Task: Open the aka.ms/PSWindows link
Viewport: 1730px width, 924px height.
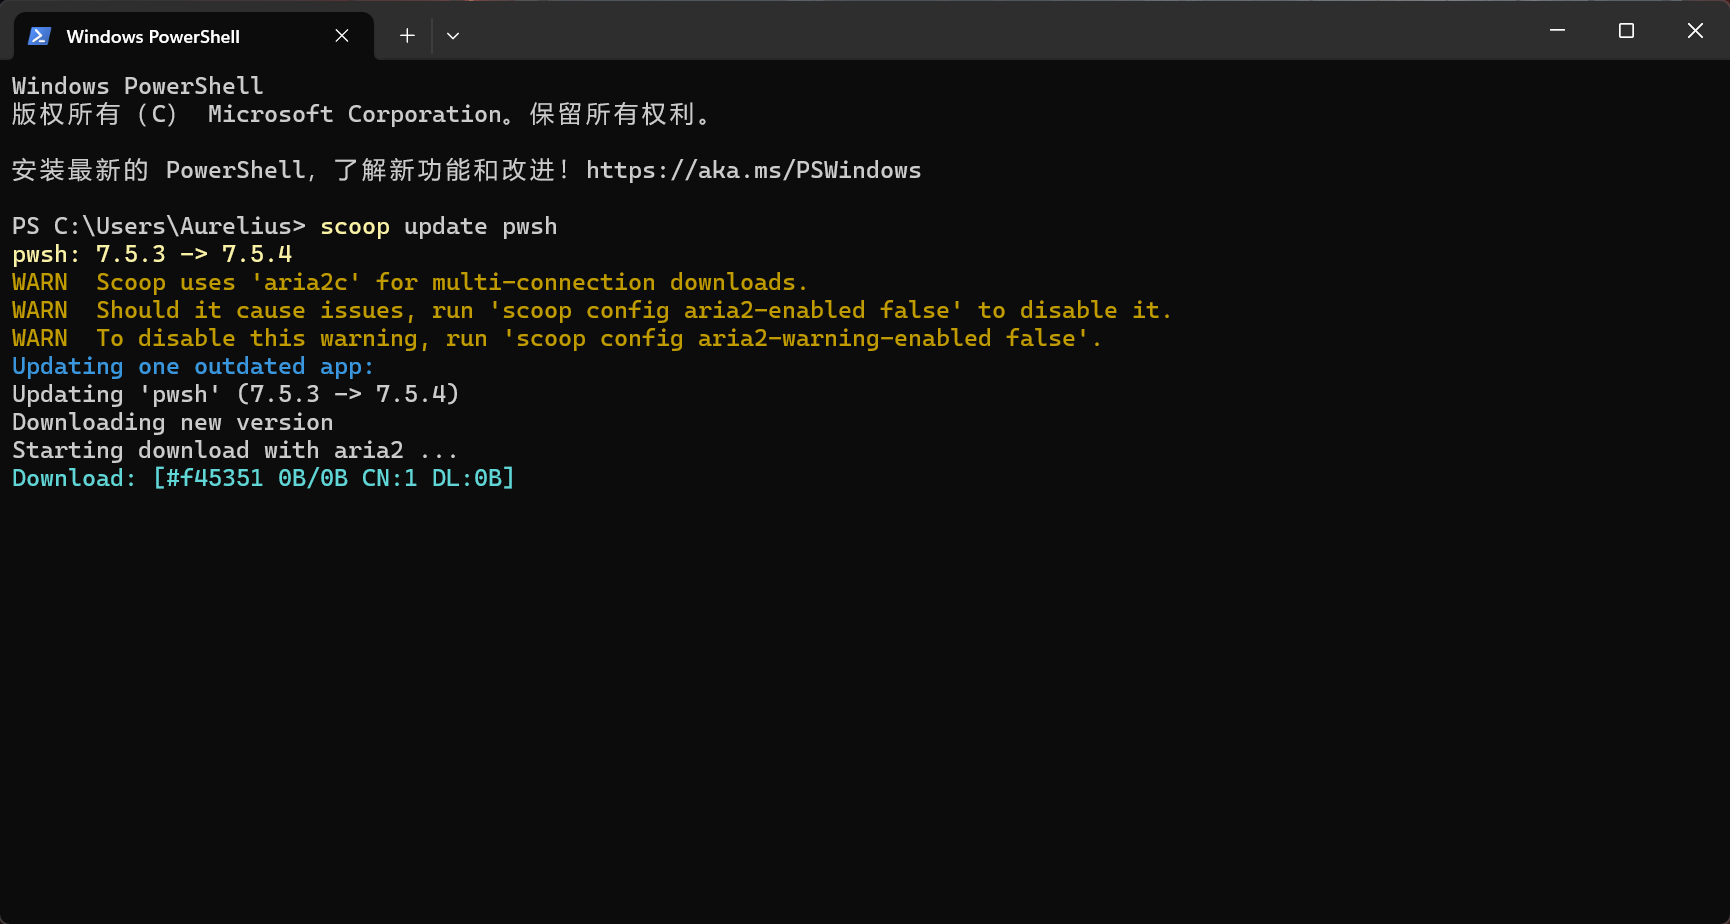Action: click(753, 171)
